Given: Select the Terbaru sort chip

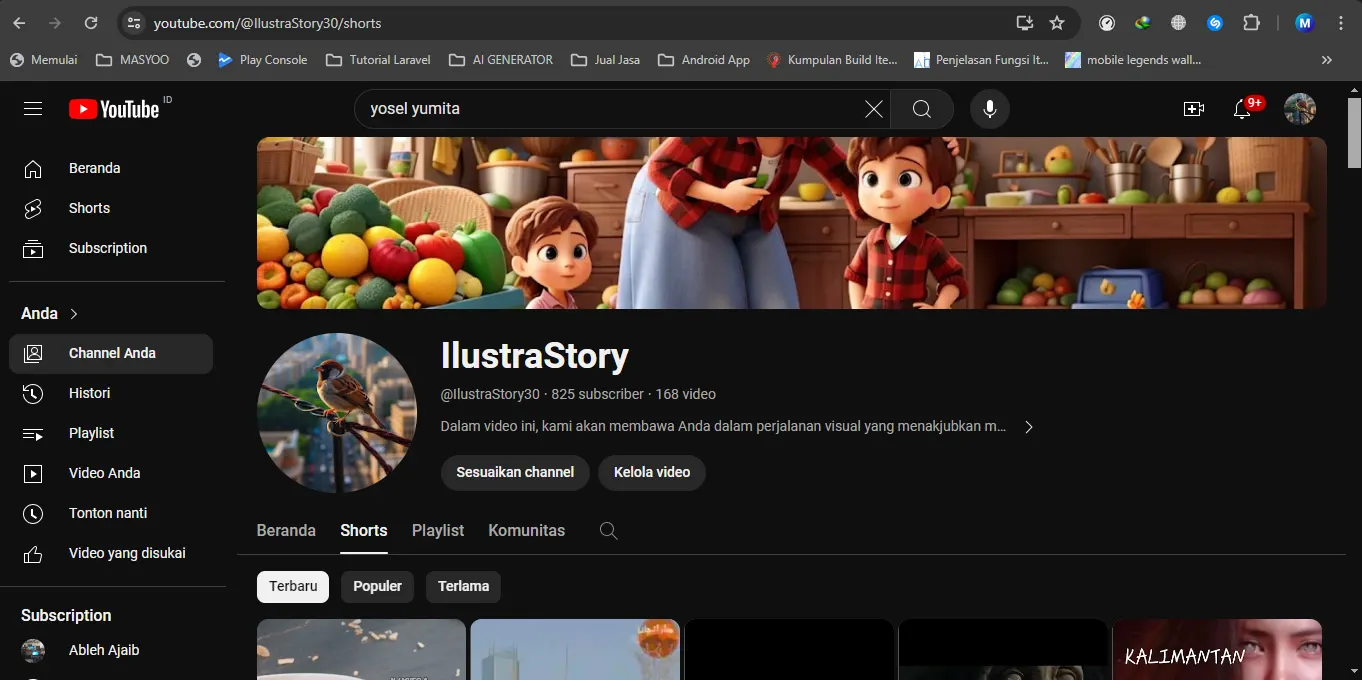Looking at the screenshot, I should 293,587.
